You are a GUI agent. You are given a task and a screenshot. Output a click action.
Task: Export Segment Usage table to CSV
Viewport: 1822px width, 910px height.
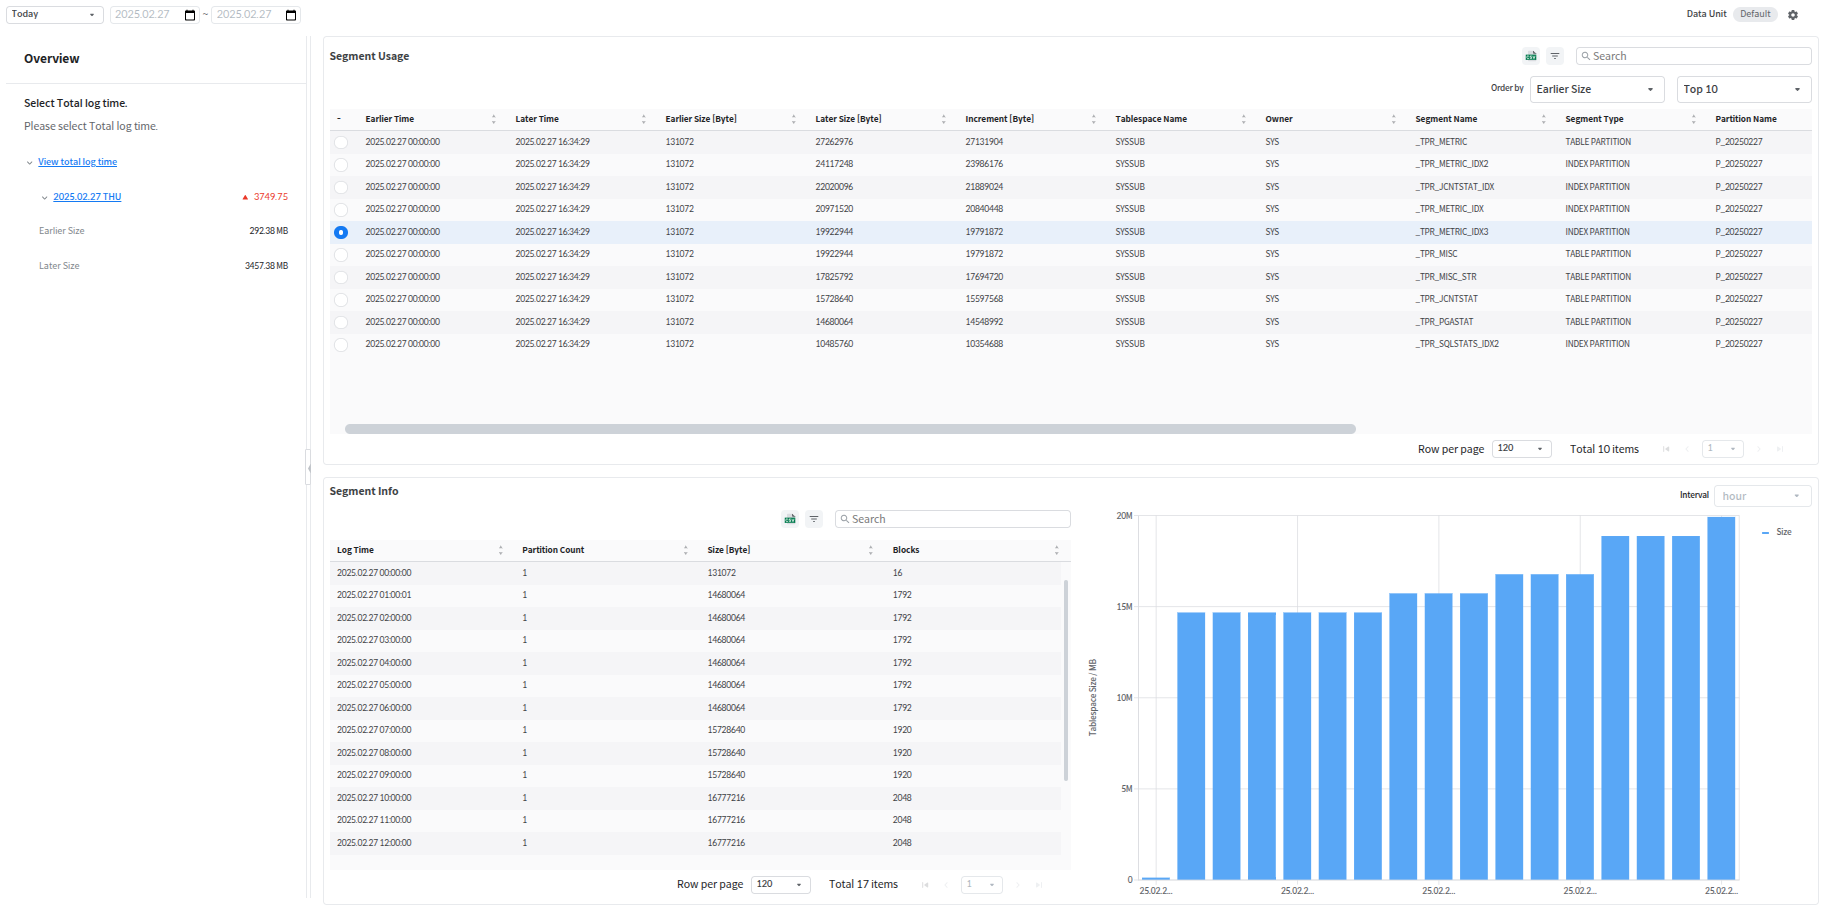[1530, 56]
